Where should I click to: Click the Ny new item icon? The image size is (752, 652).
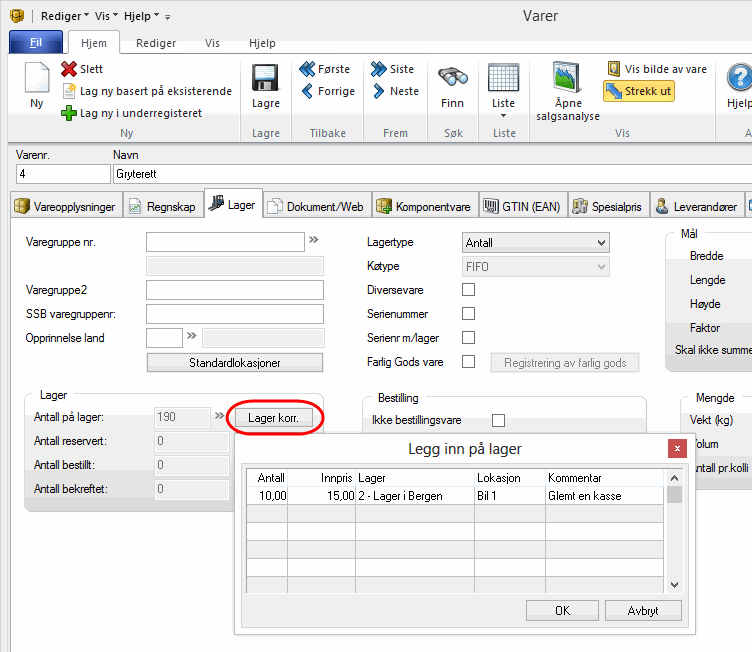[37, 83]
